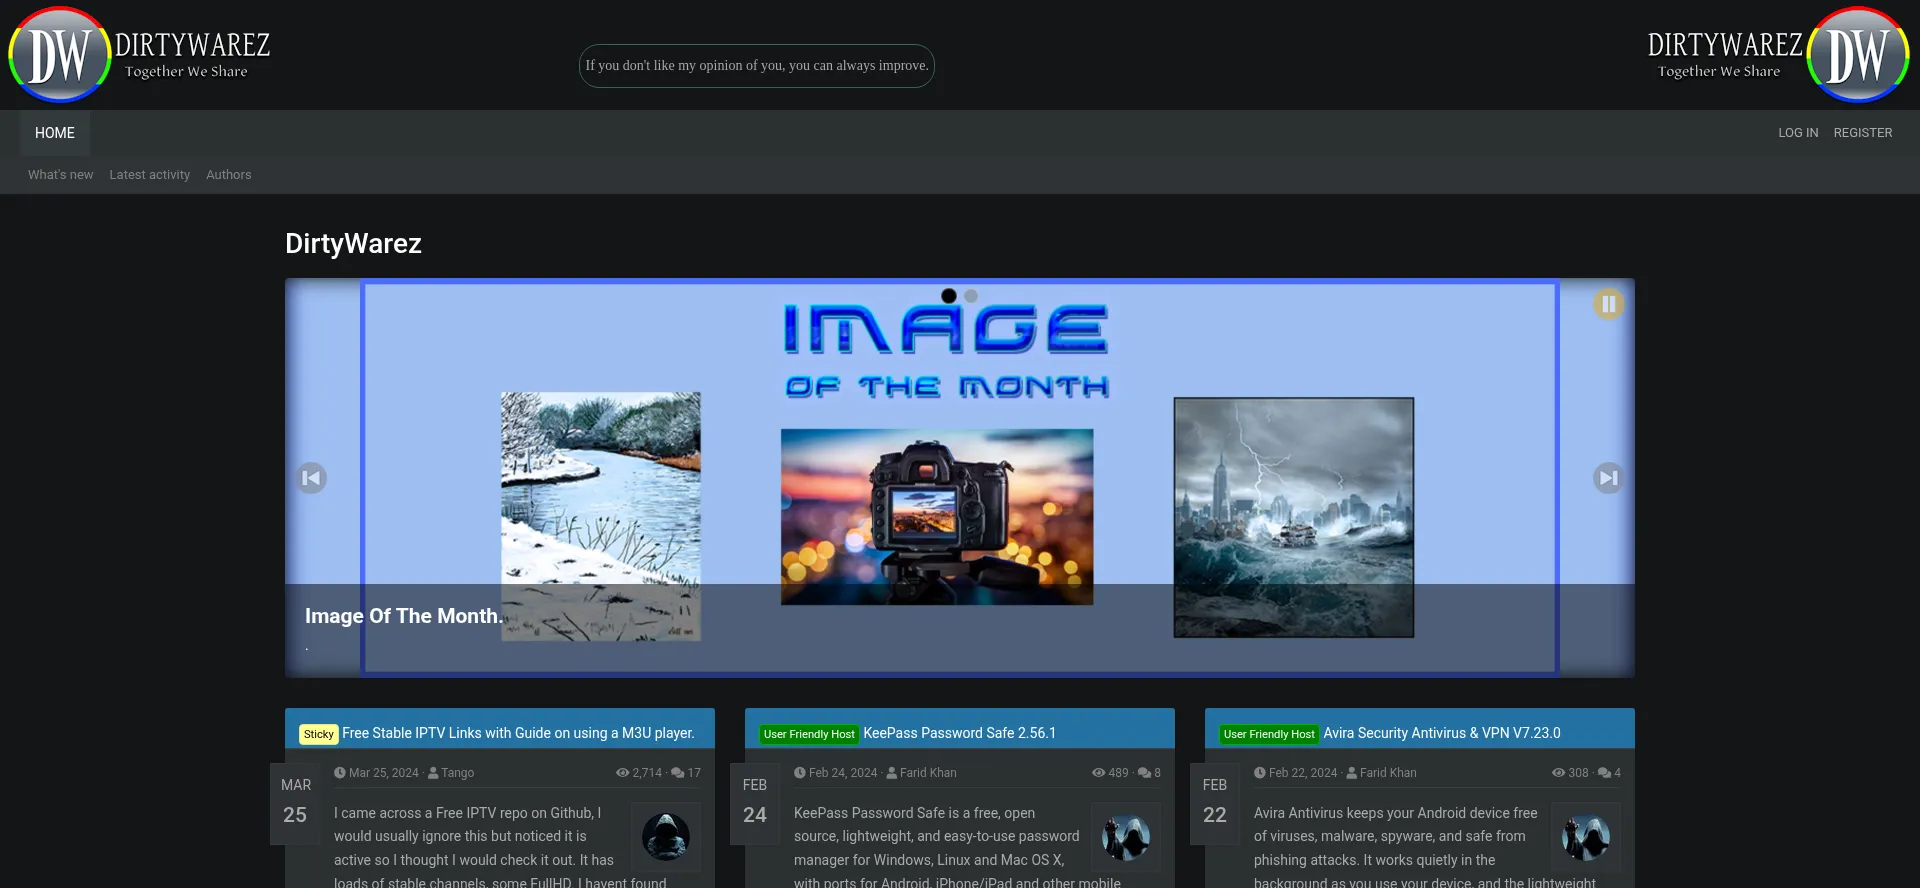Advance to next slide in slider
The height and width of the screenshot is (888, 1920).
point(1608,478)
